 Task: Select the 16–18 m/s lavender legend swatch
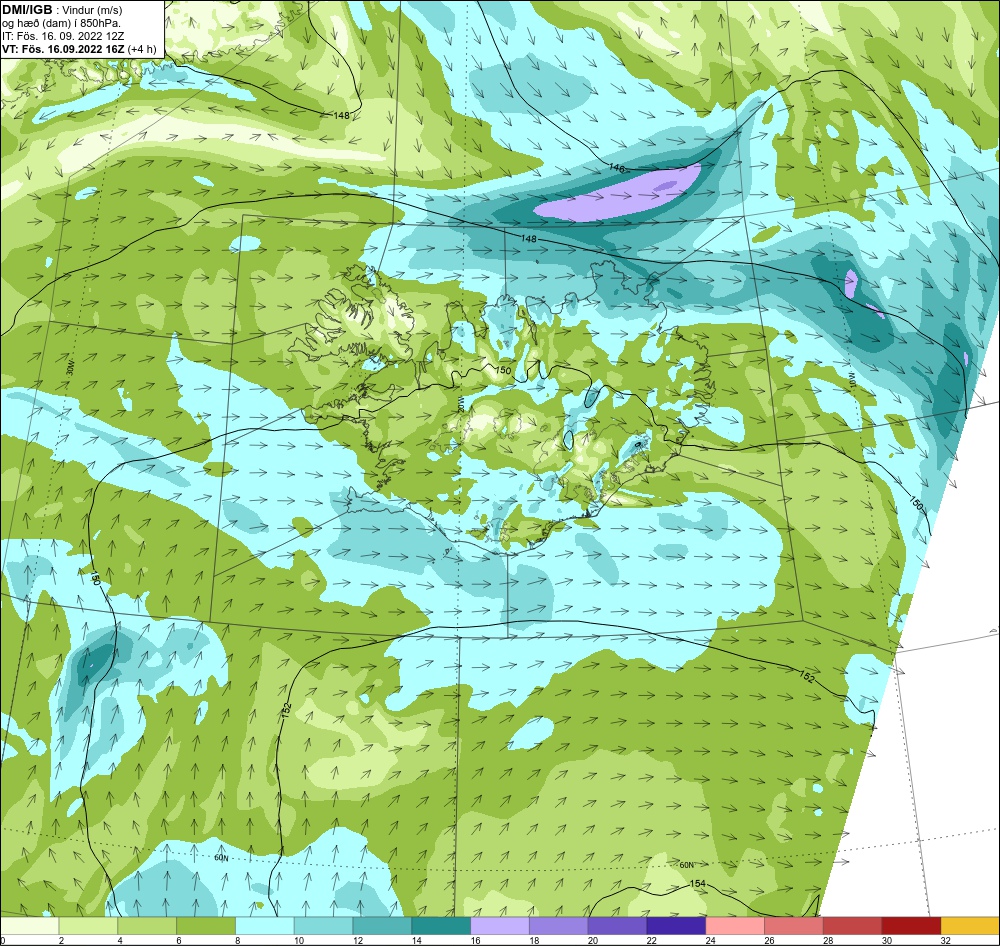click(500, 926)
